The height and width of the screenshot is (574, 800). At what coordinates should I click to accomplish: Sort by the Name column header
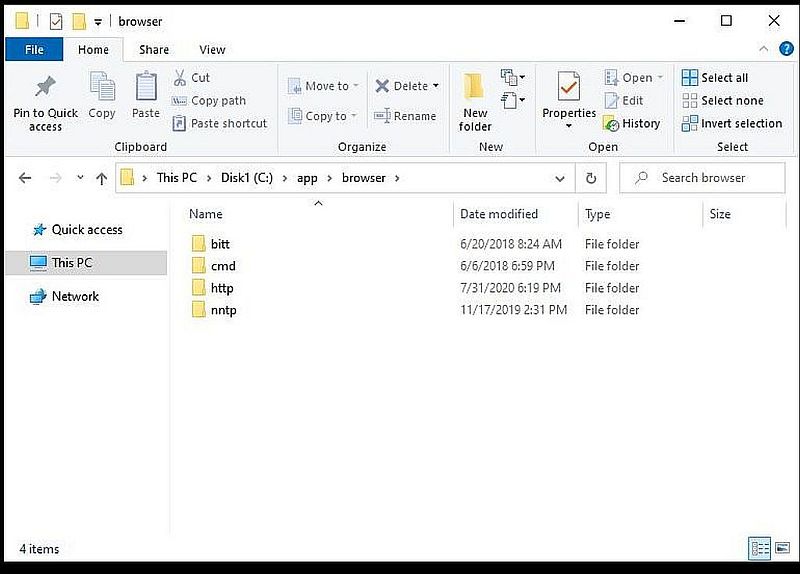coord(206,214)
